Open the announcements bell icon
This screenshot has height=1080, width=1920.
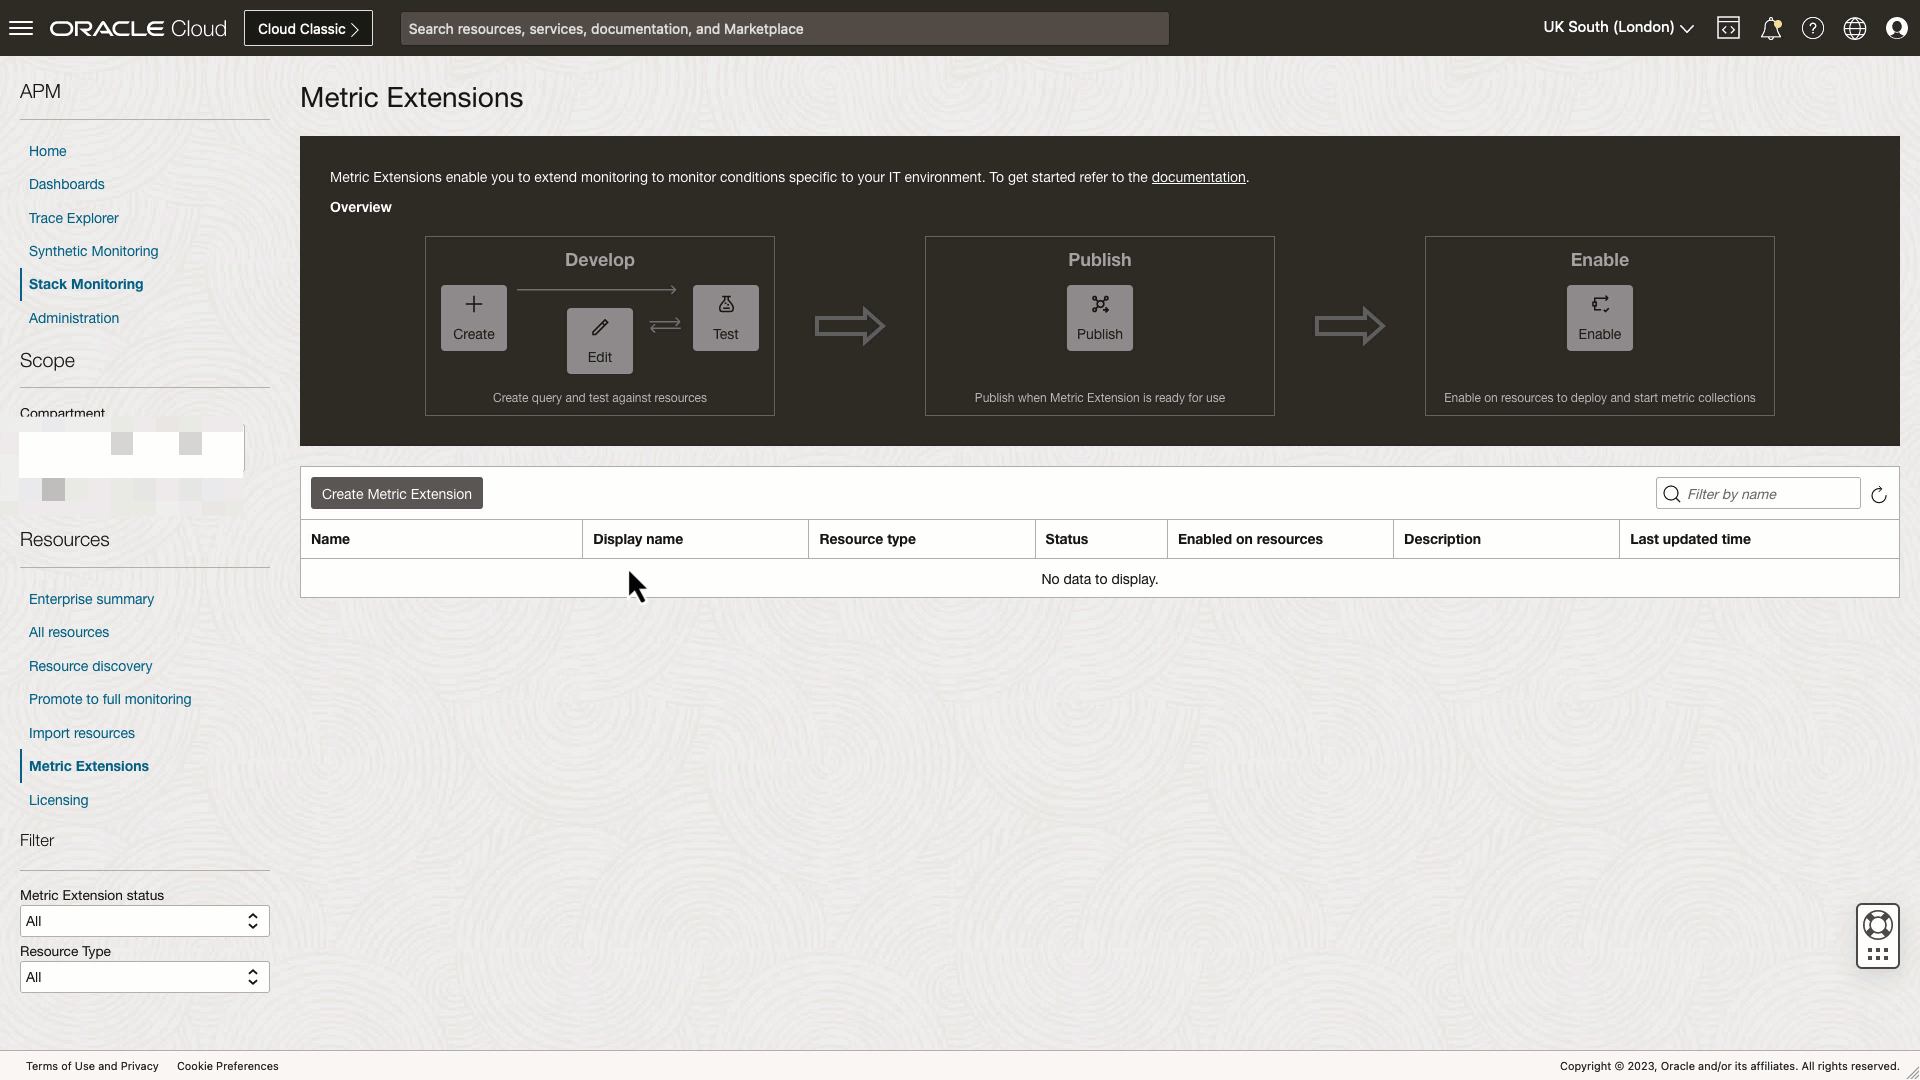(x=1770, y=28)
